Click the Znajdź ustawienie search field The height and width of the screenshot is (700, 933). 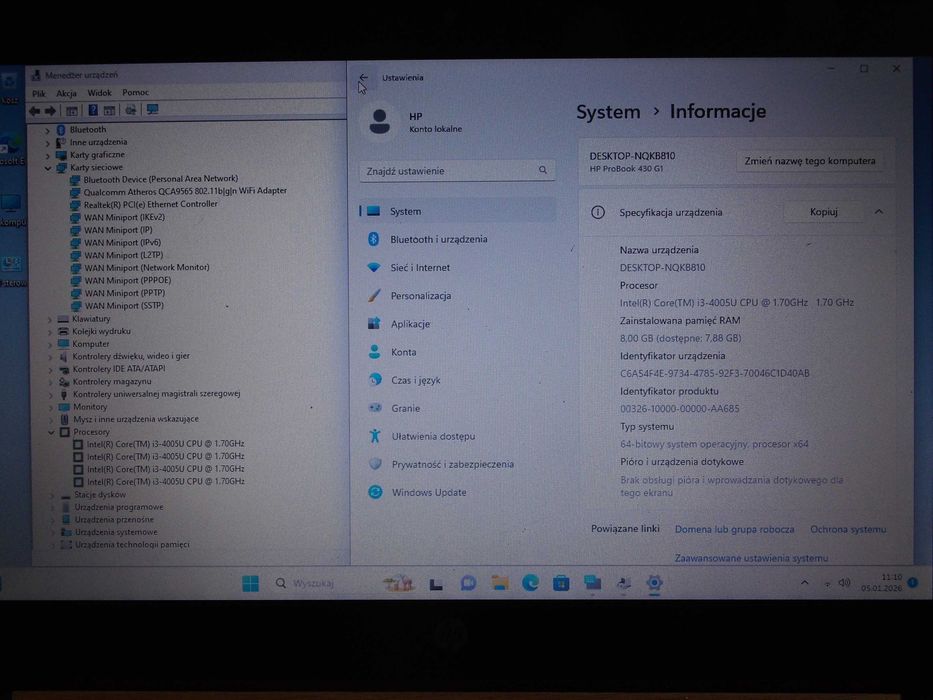pyautogui.click(x=458, y=171)
